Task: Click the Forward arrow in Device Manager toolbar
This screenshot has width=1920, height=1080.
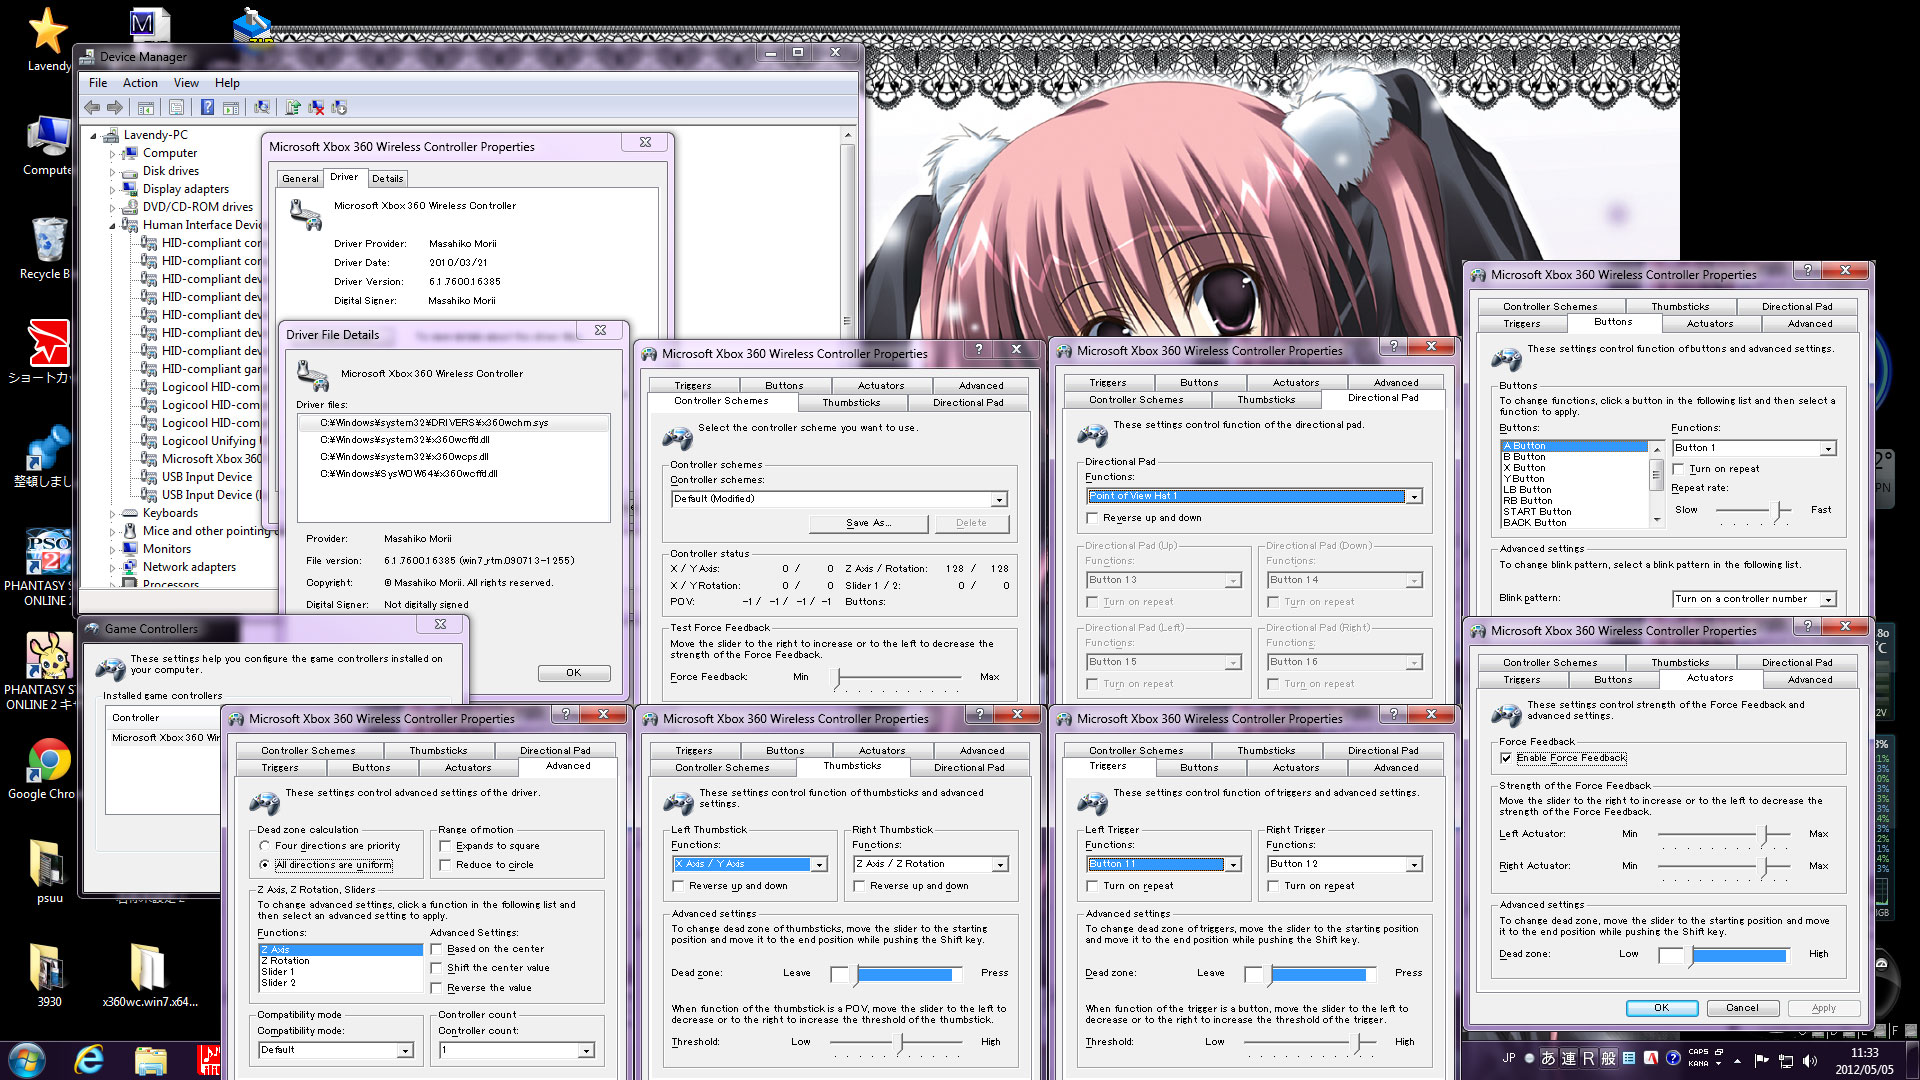Action: point(115,107)
